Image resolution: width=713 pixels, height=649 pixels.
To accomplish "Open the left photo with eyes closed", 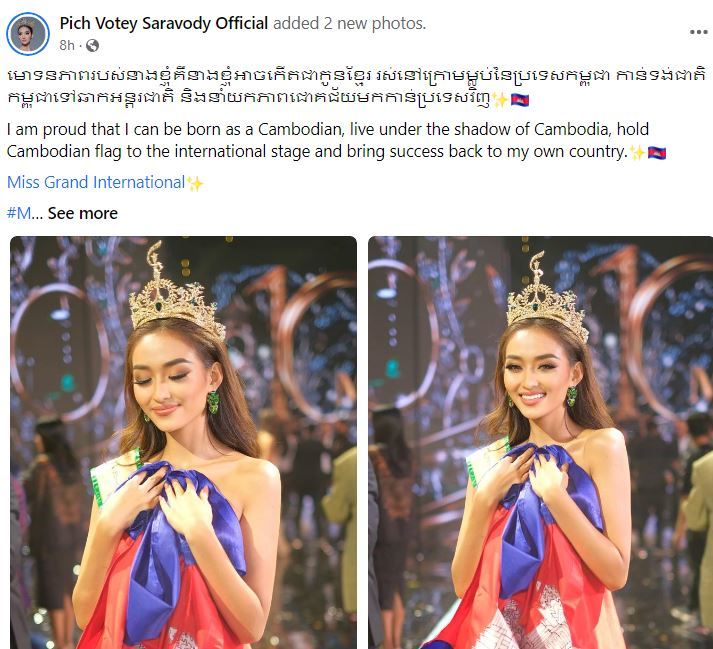I will 183,443.
